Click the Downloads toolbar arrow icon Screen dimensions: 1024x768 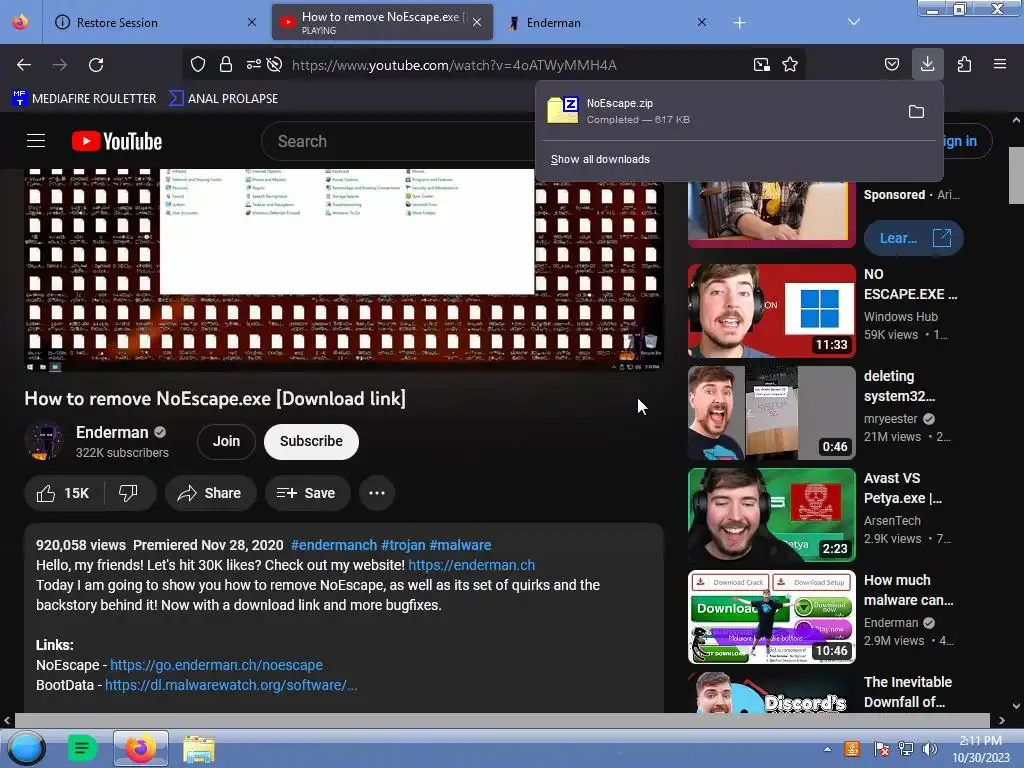click(927, 64)
